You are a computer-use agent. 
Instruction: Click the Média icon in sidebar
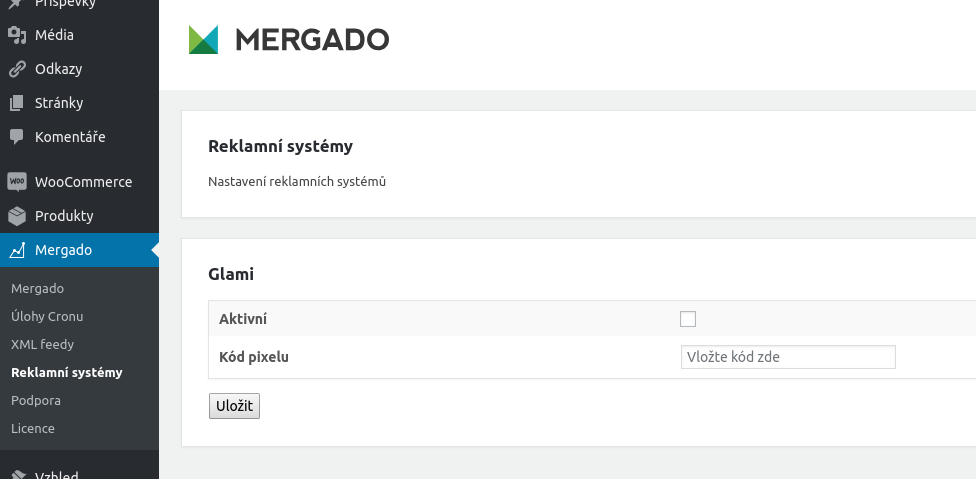click(16, 36)
